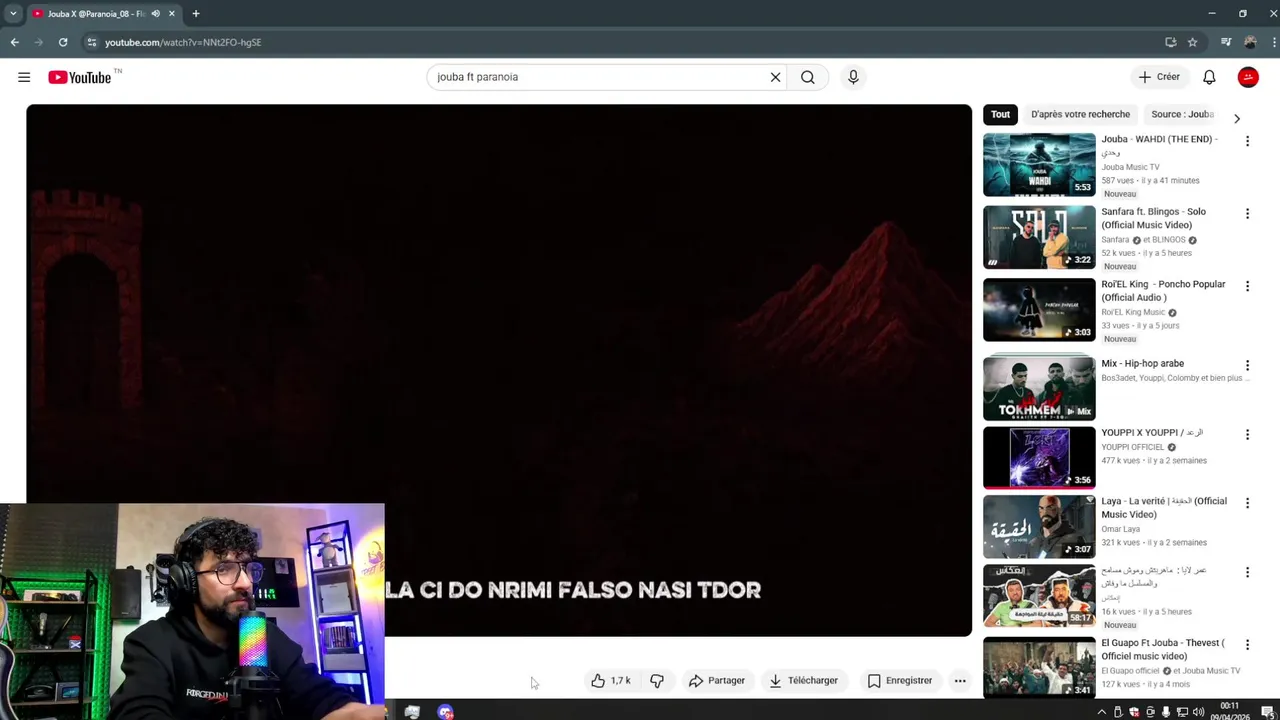The image size is (1280, 720).
Task: Open options for Mix - Hip-hop arabe
Action: pyautogui.click(x=1247, y=365)
